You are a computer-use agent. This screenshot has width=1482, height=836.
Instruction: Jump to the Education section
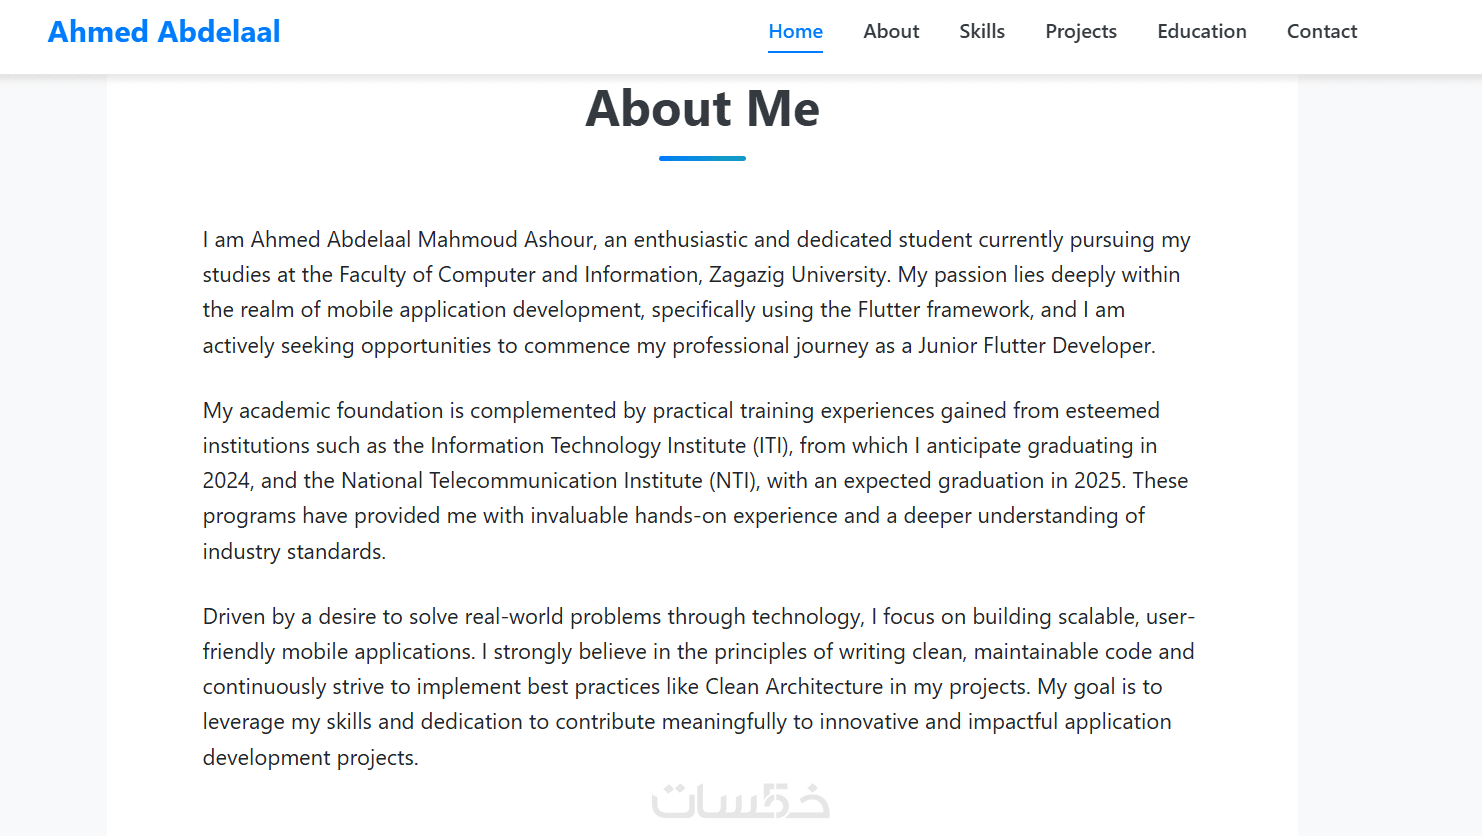pos(1202,31)
